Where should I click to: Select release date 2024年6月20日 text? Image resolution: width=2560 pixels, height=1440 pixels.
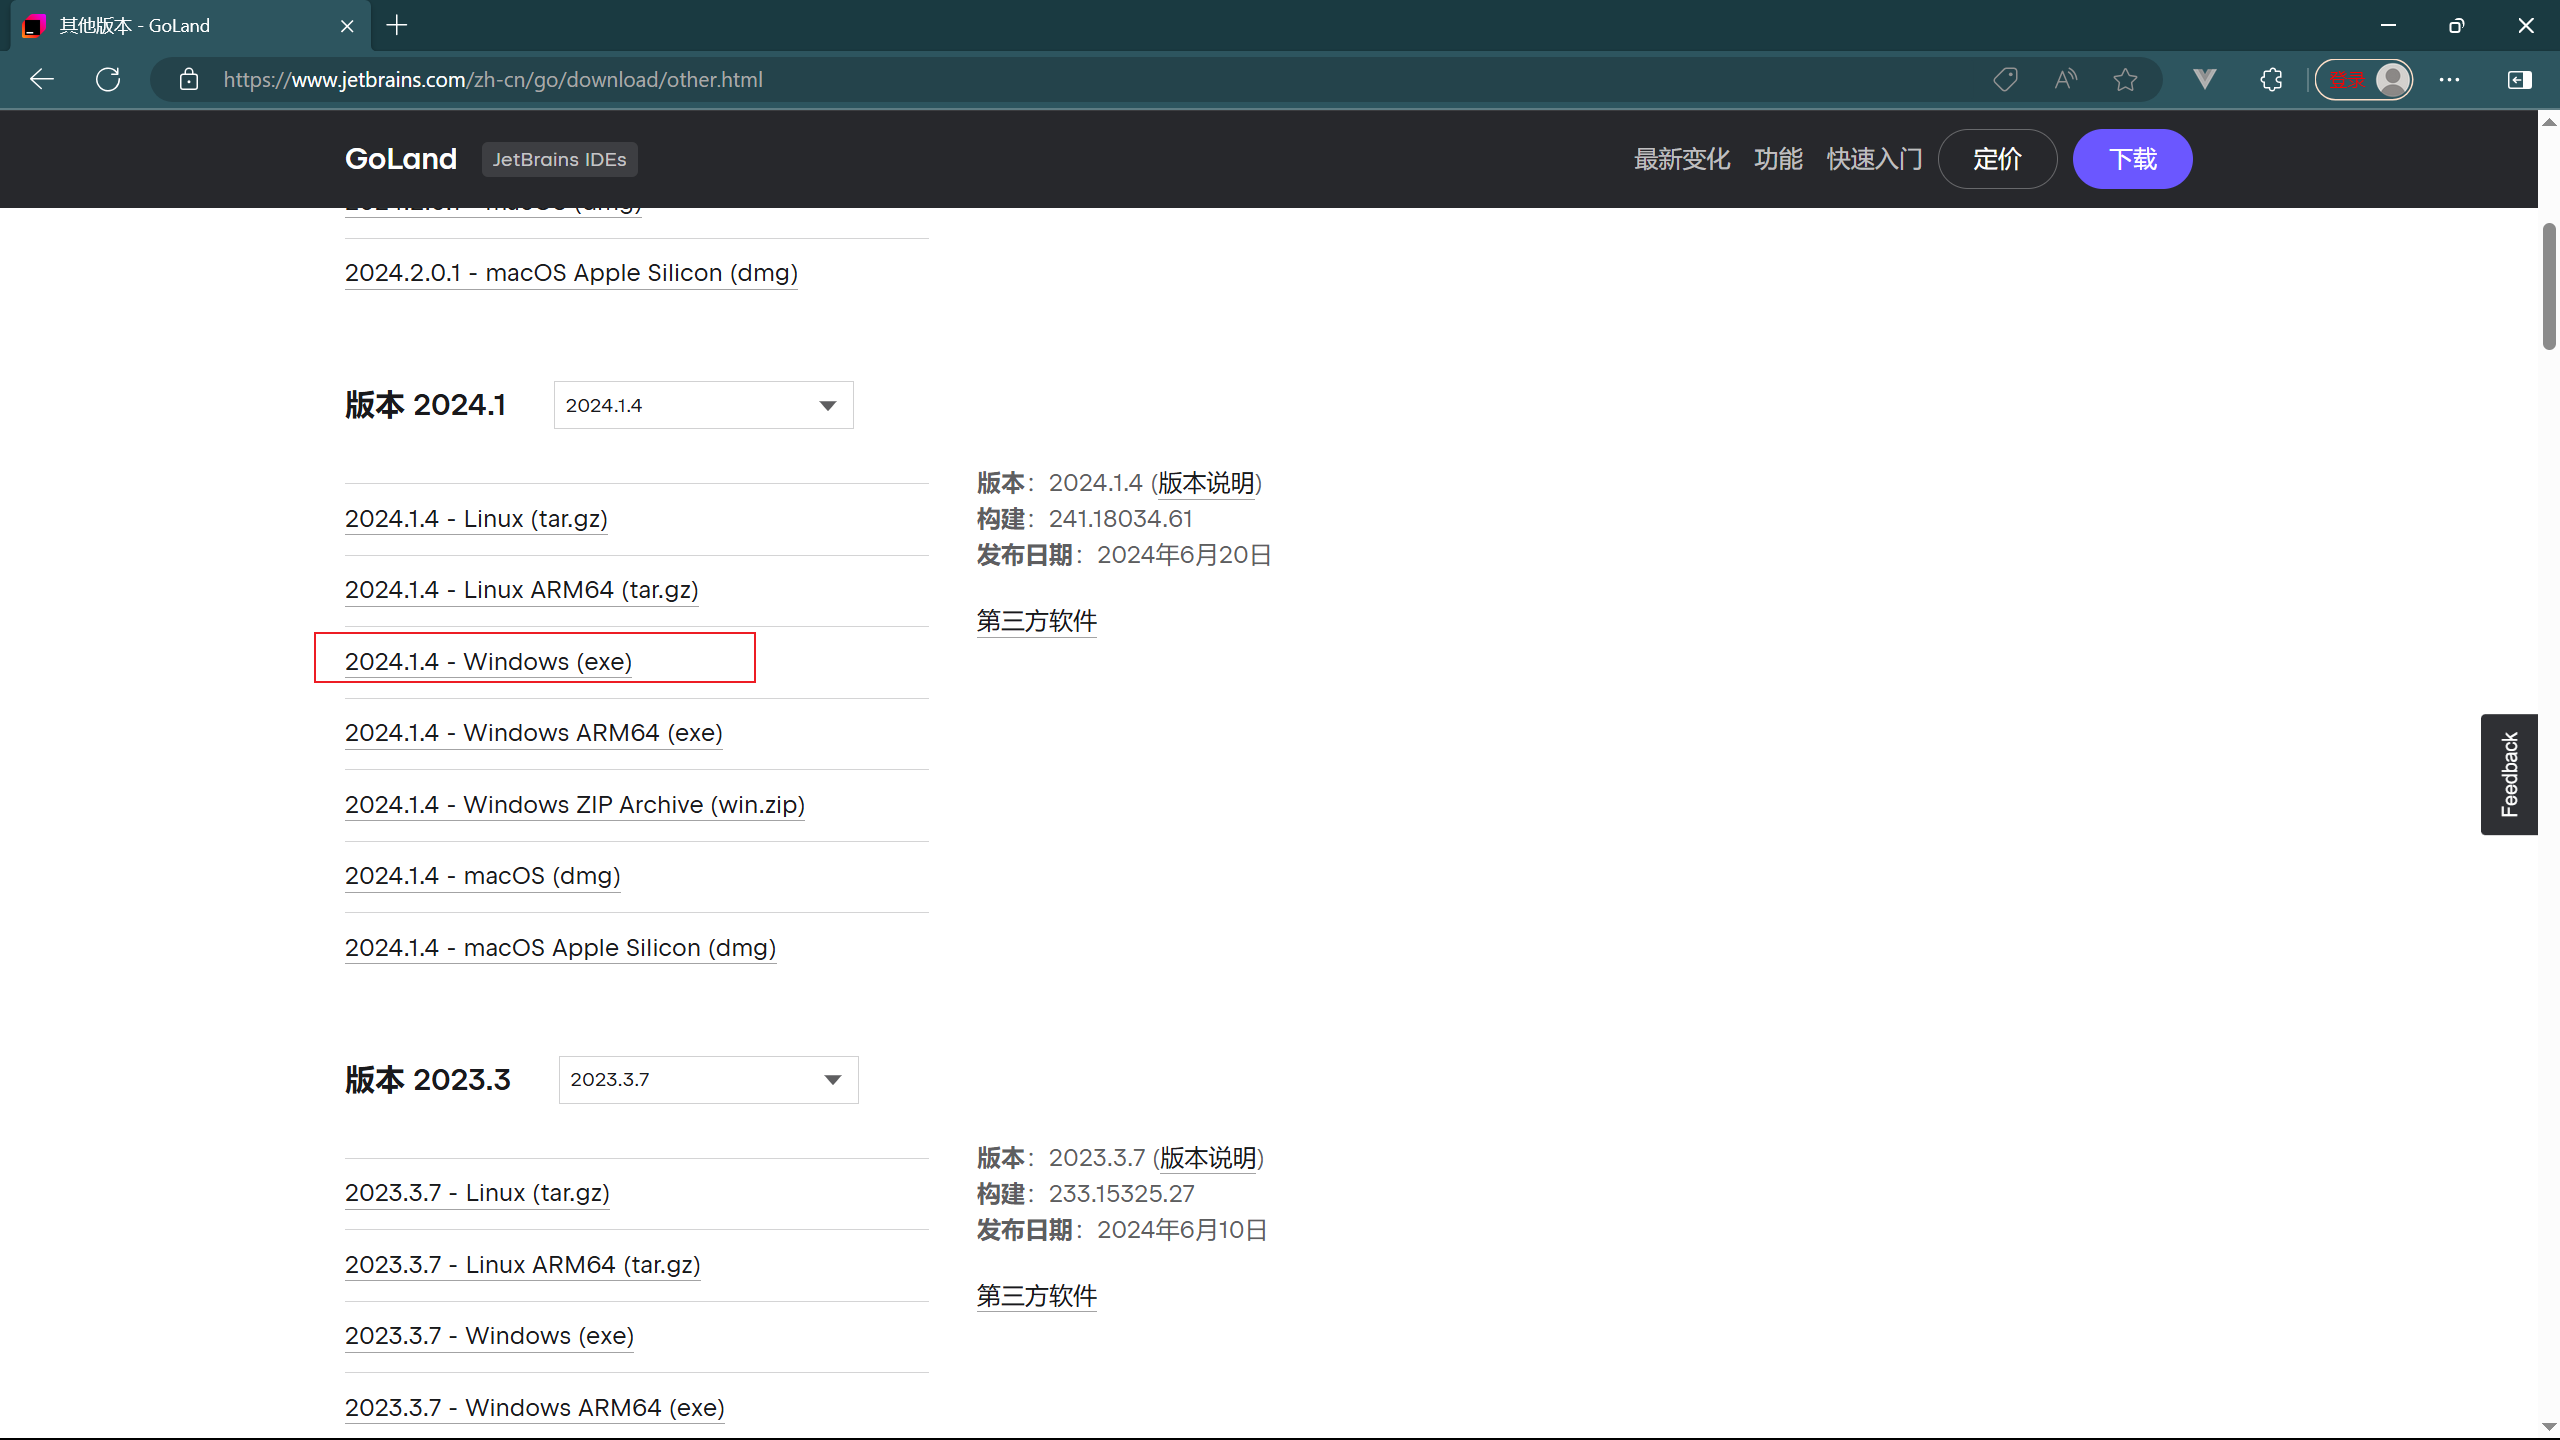pyautogui.click(x=1184, y=555)
